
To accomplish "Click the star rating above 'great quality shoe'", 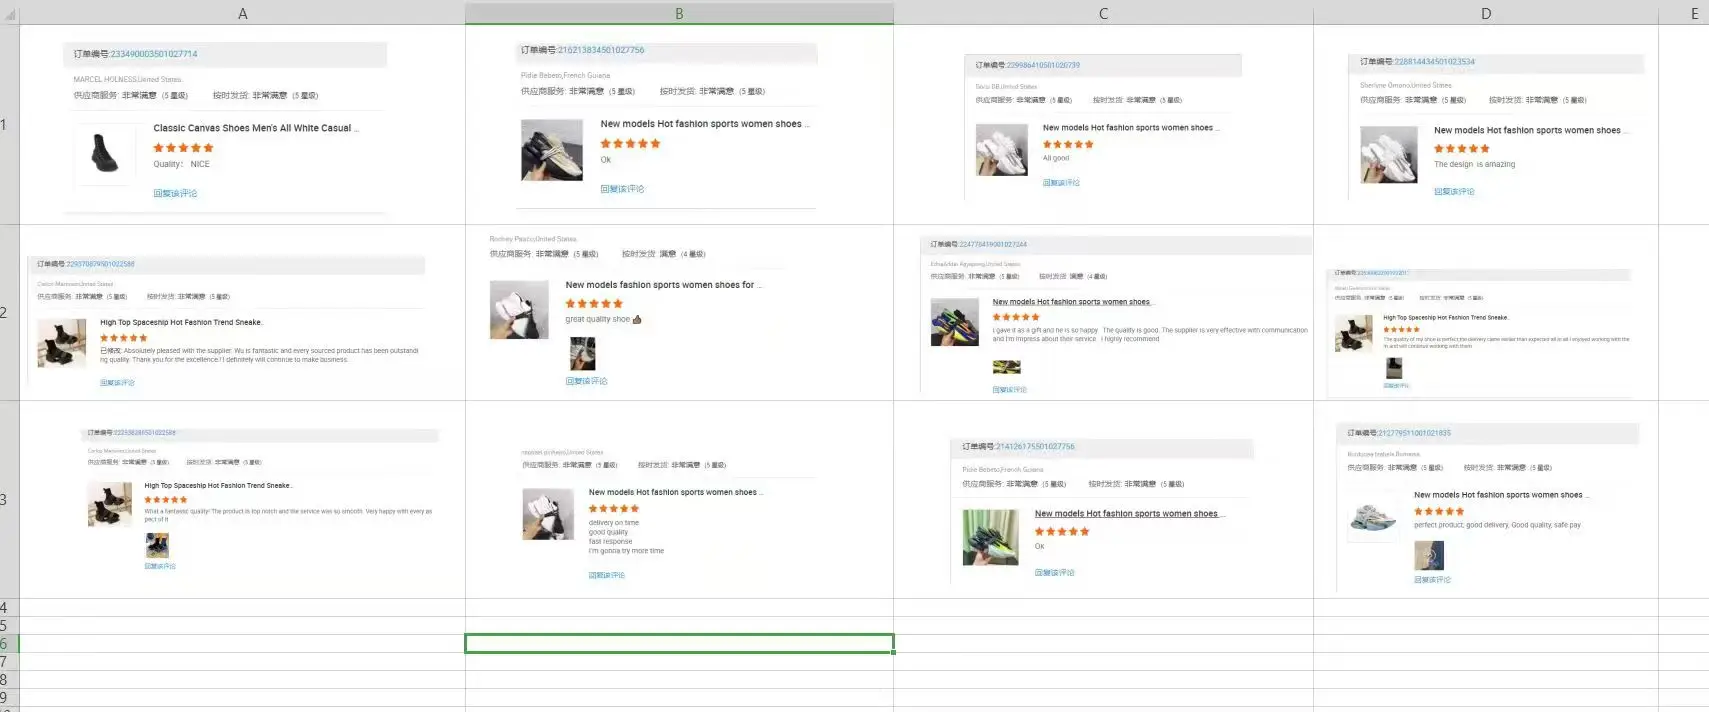I will [594, 303].
